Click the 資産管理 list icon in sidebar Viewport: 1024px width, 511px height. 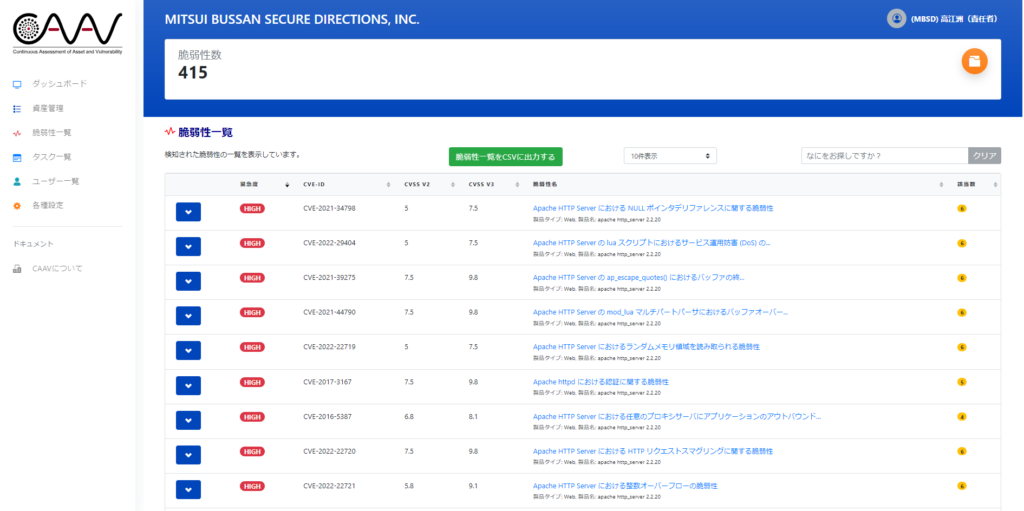click(17, 108)
